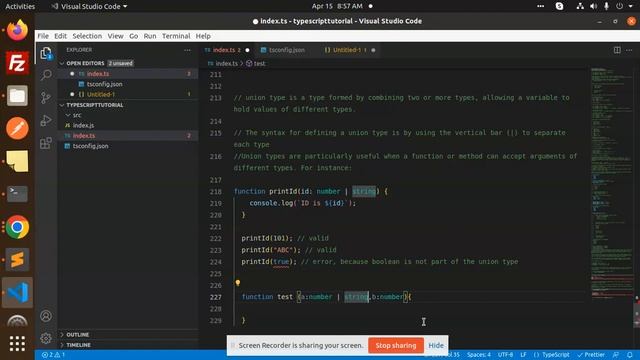
Task: Click the lightbulb code action icon
Action: click(x=238, y=282)
